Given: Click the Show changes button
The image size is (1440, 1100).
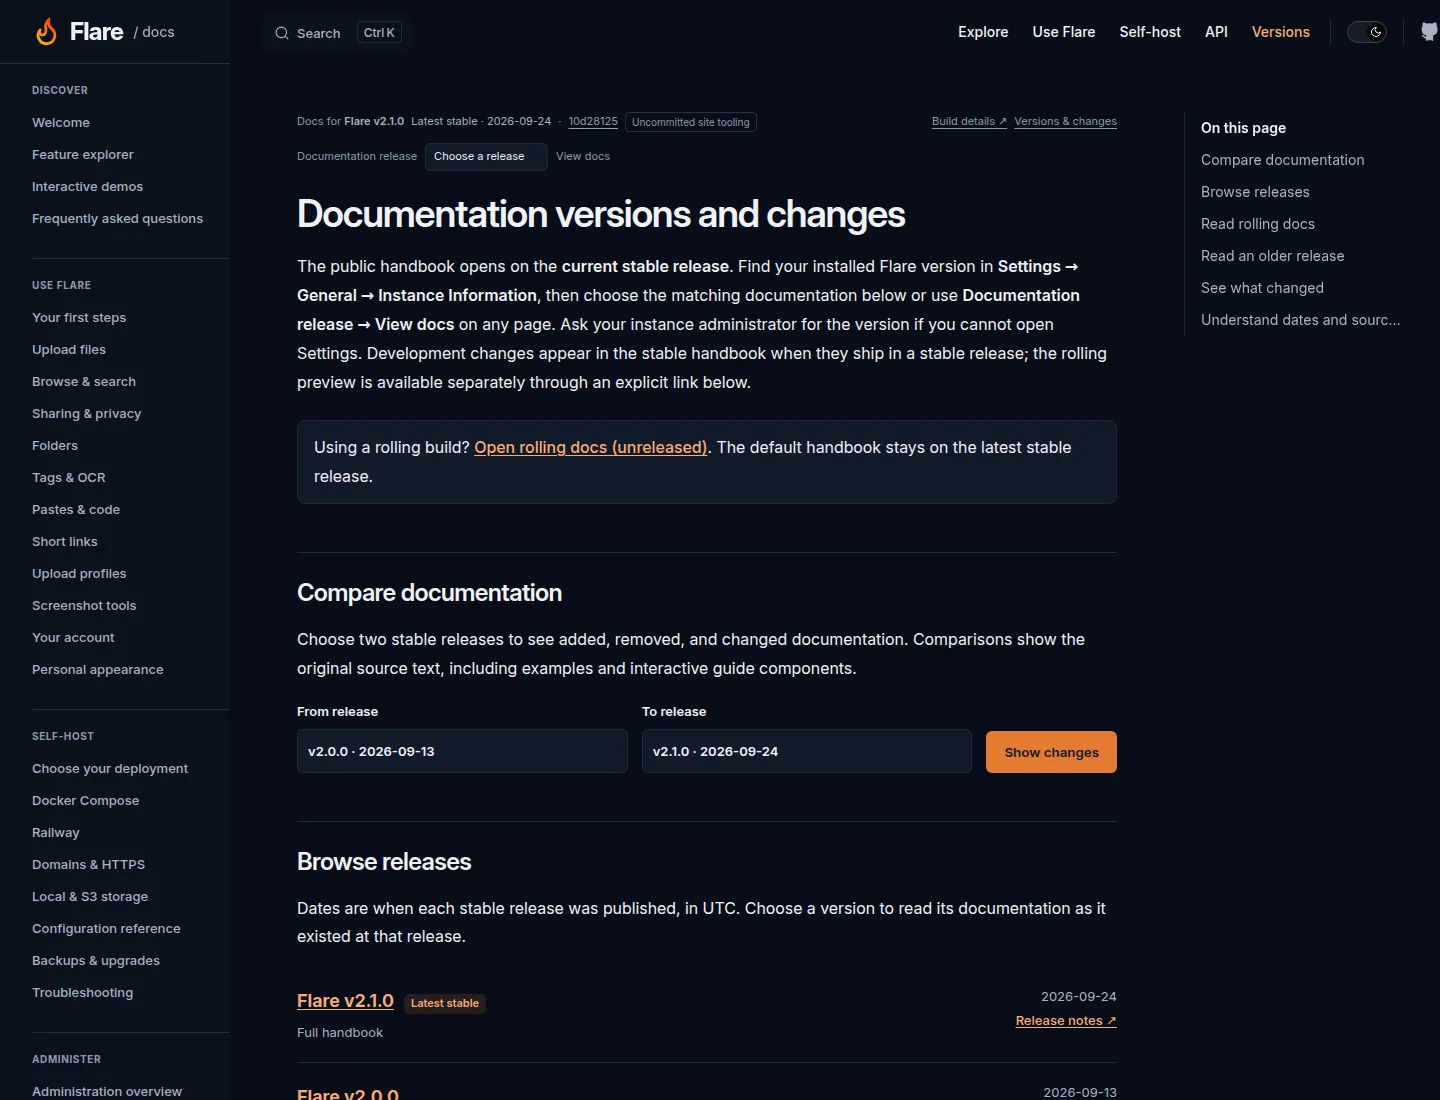Looking at the screenshot, I should coord(1051,752).
